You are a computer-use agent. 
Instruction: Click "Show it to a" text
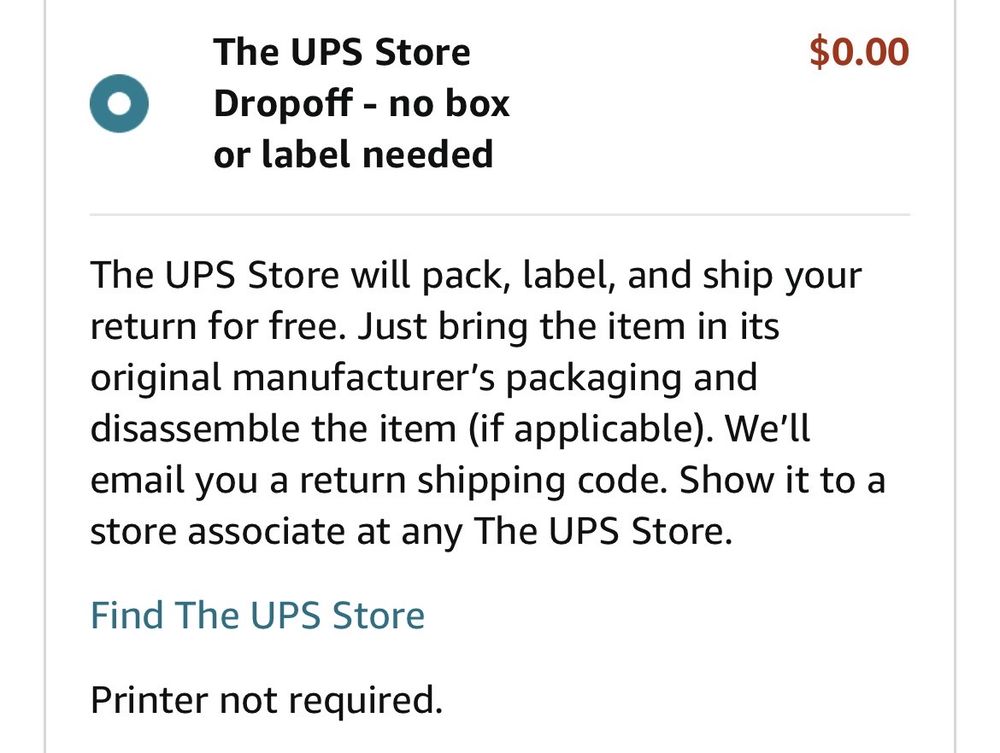point(783,481)
